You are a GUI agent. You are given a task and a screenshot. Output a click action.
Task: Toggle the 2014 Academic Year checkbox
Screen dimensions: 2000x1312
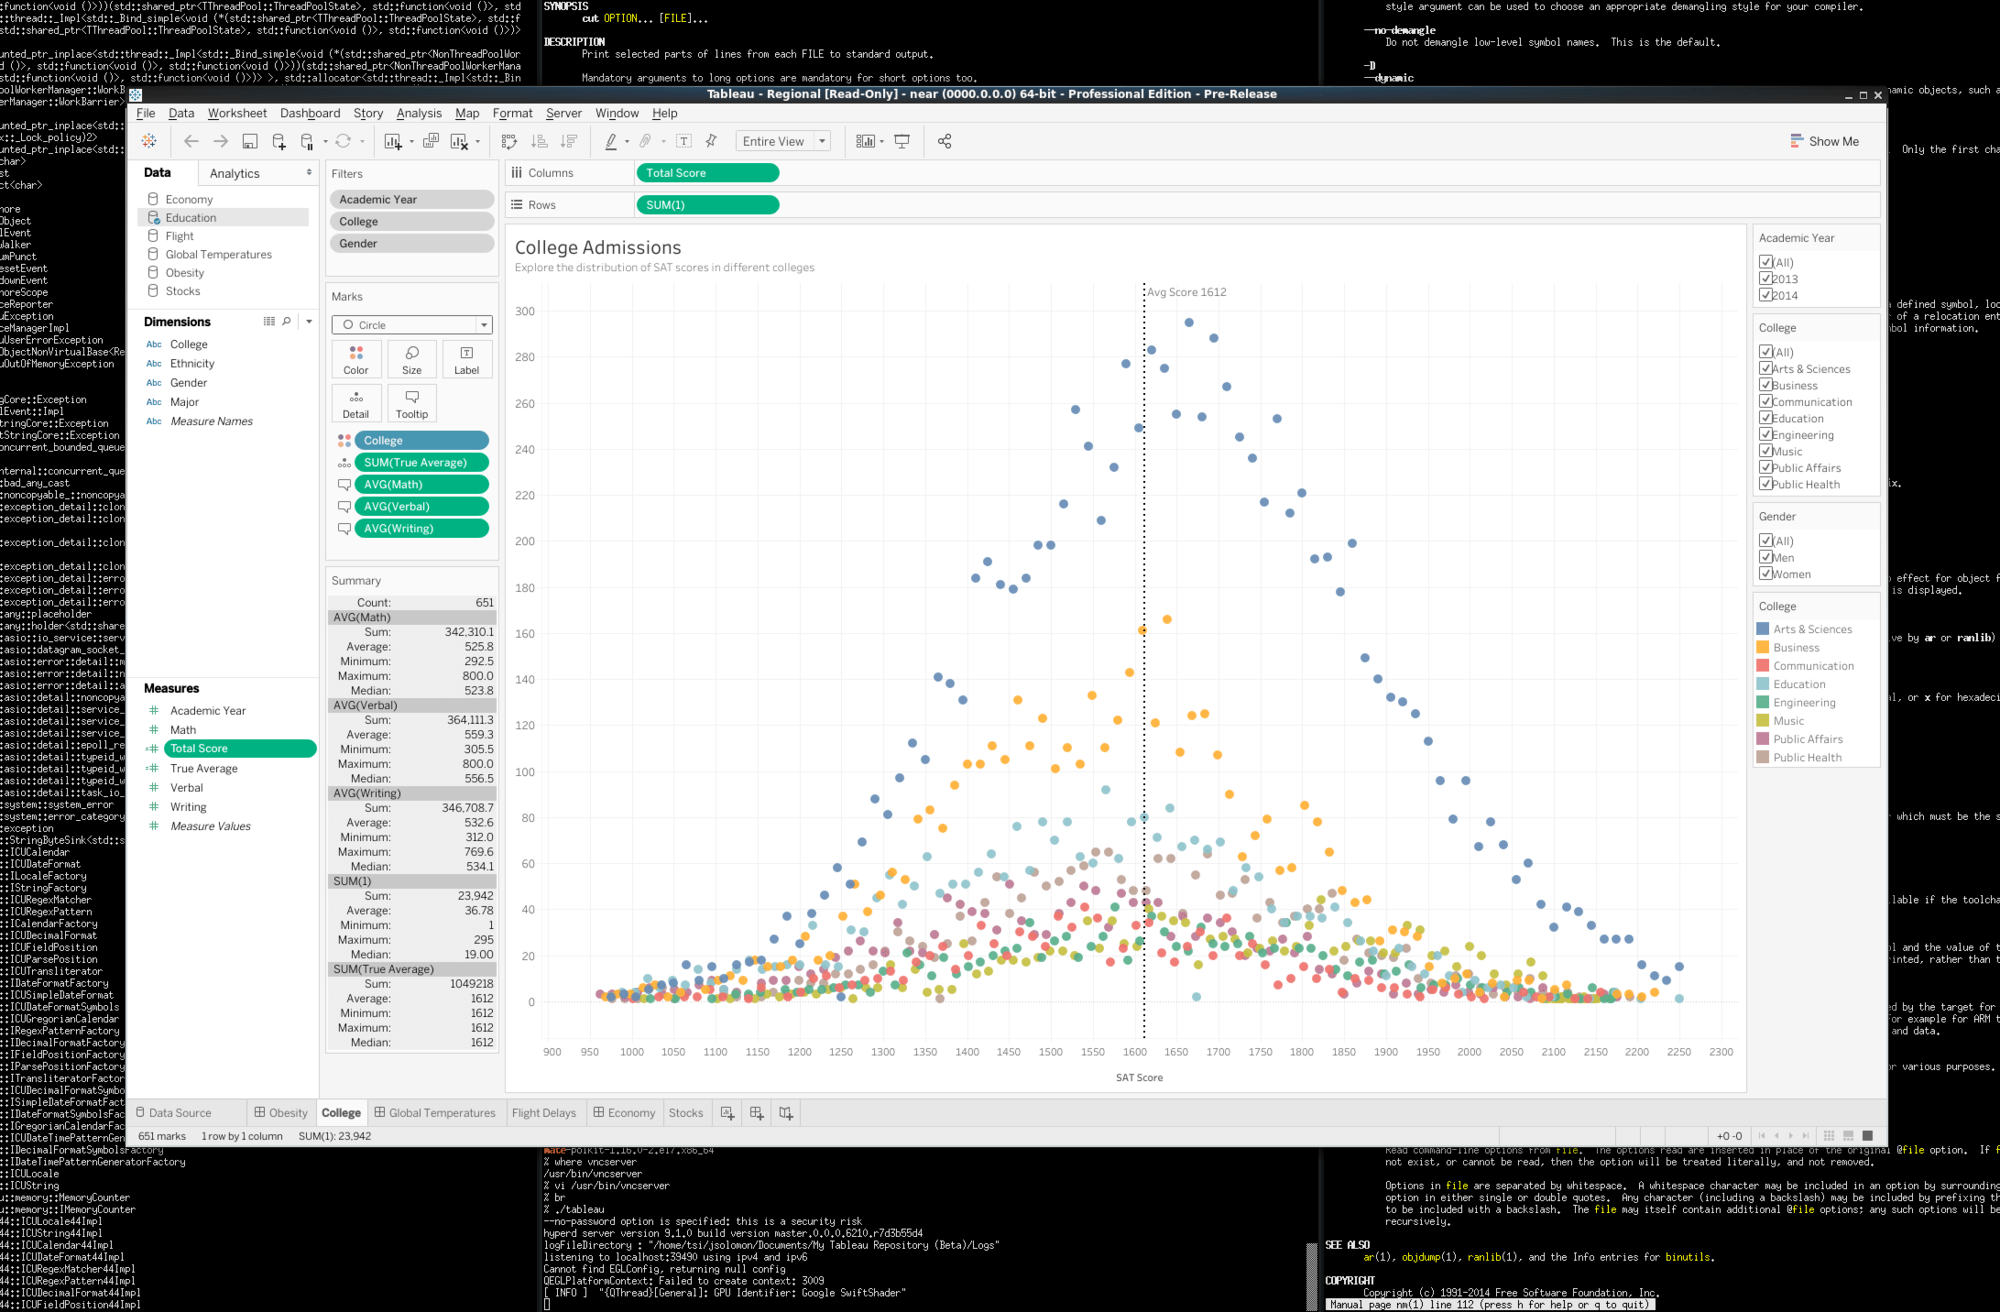click(1766, 294)
